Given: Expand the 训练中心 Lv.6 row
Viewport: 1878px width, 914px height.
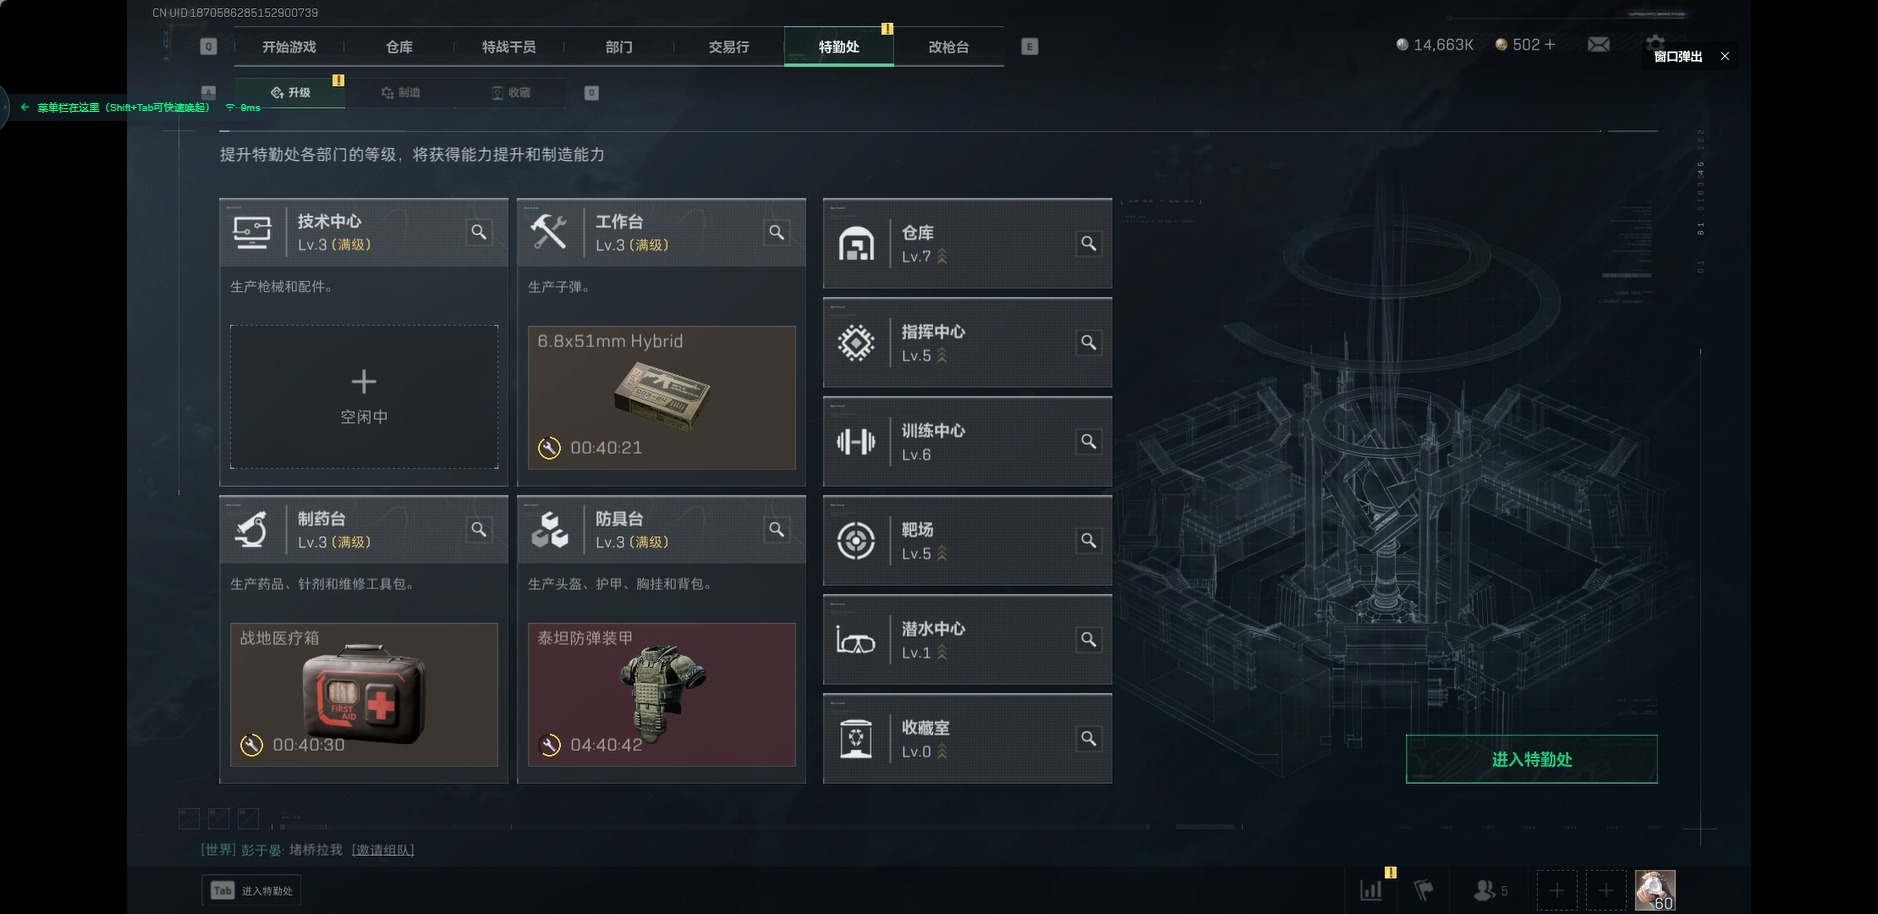Looking at the screenshot, I should coord(967,442).
